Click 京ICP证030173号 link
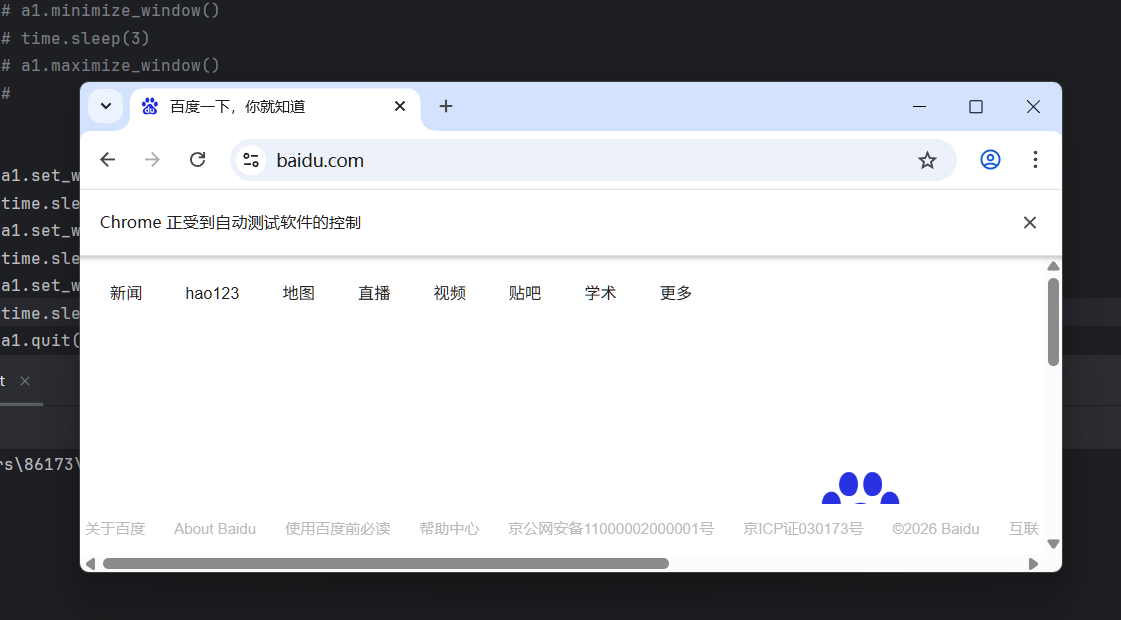 (803, 529)
